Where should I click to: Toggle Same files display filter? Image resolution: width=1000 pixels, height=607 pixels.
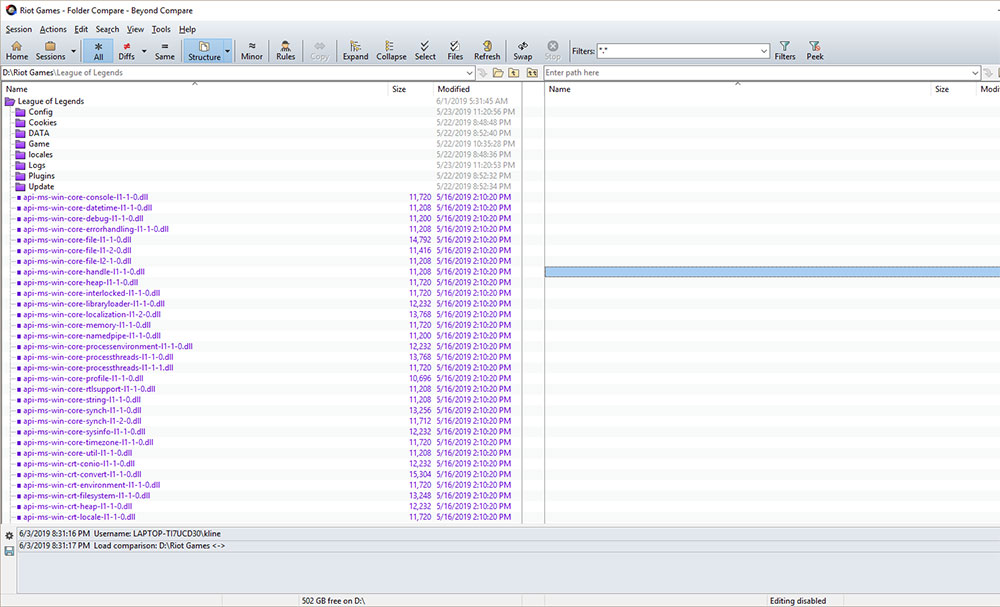[x=165, y=50]
